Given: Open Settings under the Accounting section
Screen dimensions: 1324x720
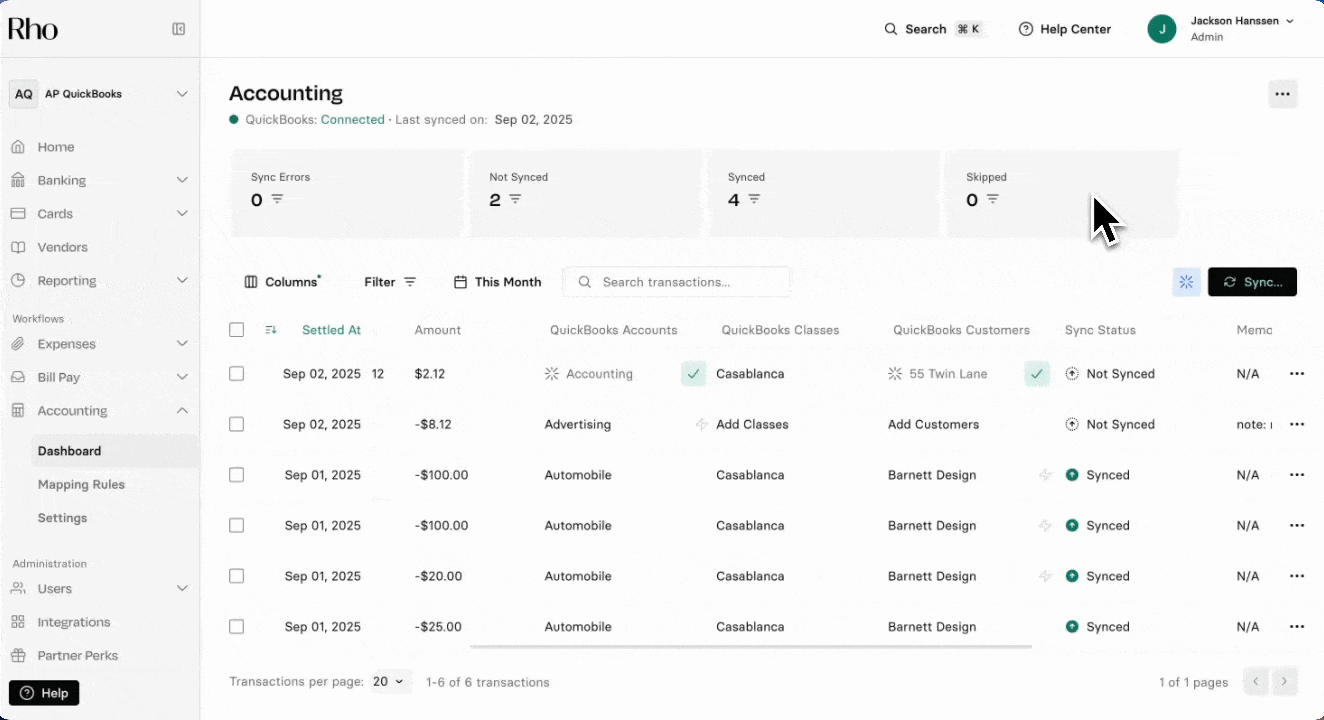Looking at the screenshot, I should click(62, 517).
